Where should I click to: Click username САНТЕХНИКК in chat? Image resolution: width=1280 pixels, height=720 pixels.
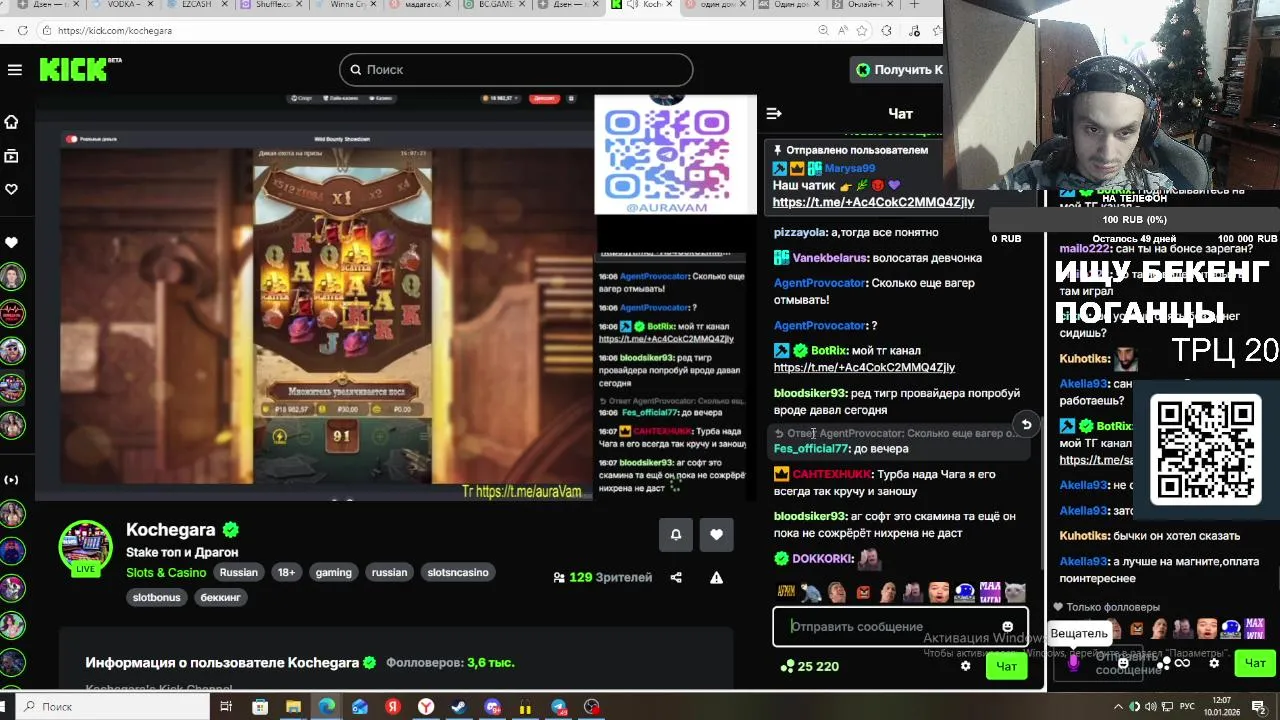click(x=832, y=474)
